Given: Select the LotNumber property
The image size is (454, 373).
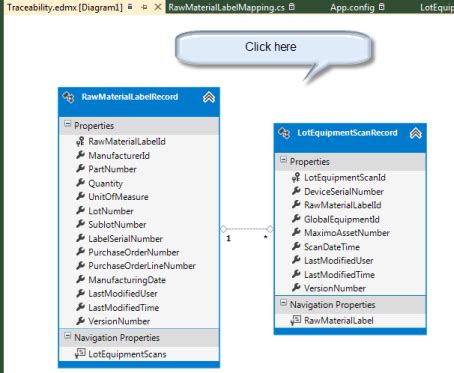Looking at the screenshot, I should (x=111, y=211).
